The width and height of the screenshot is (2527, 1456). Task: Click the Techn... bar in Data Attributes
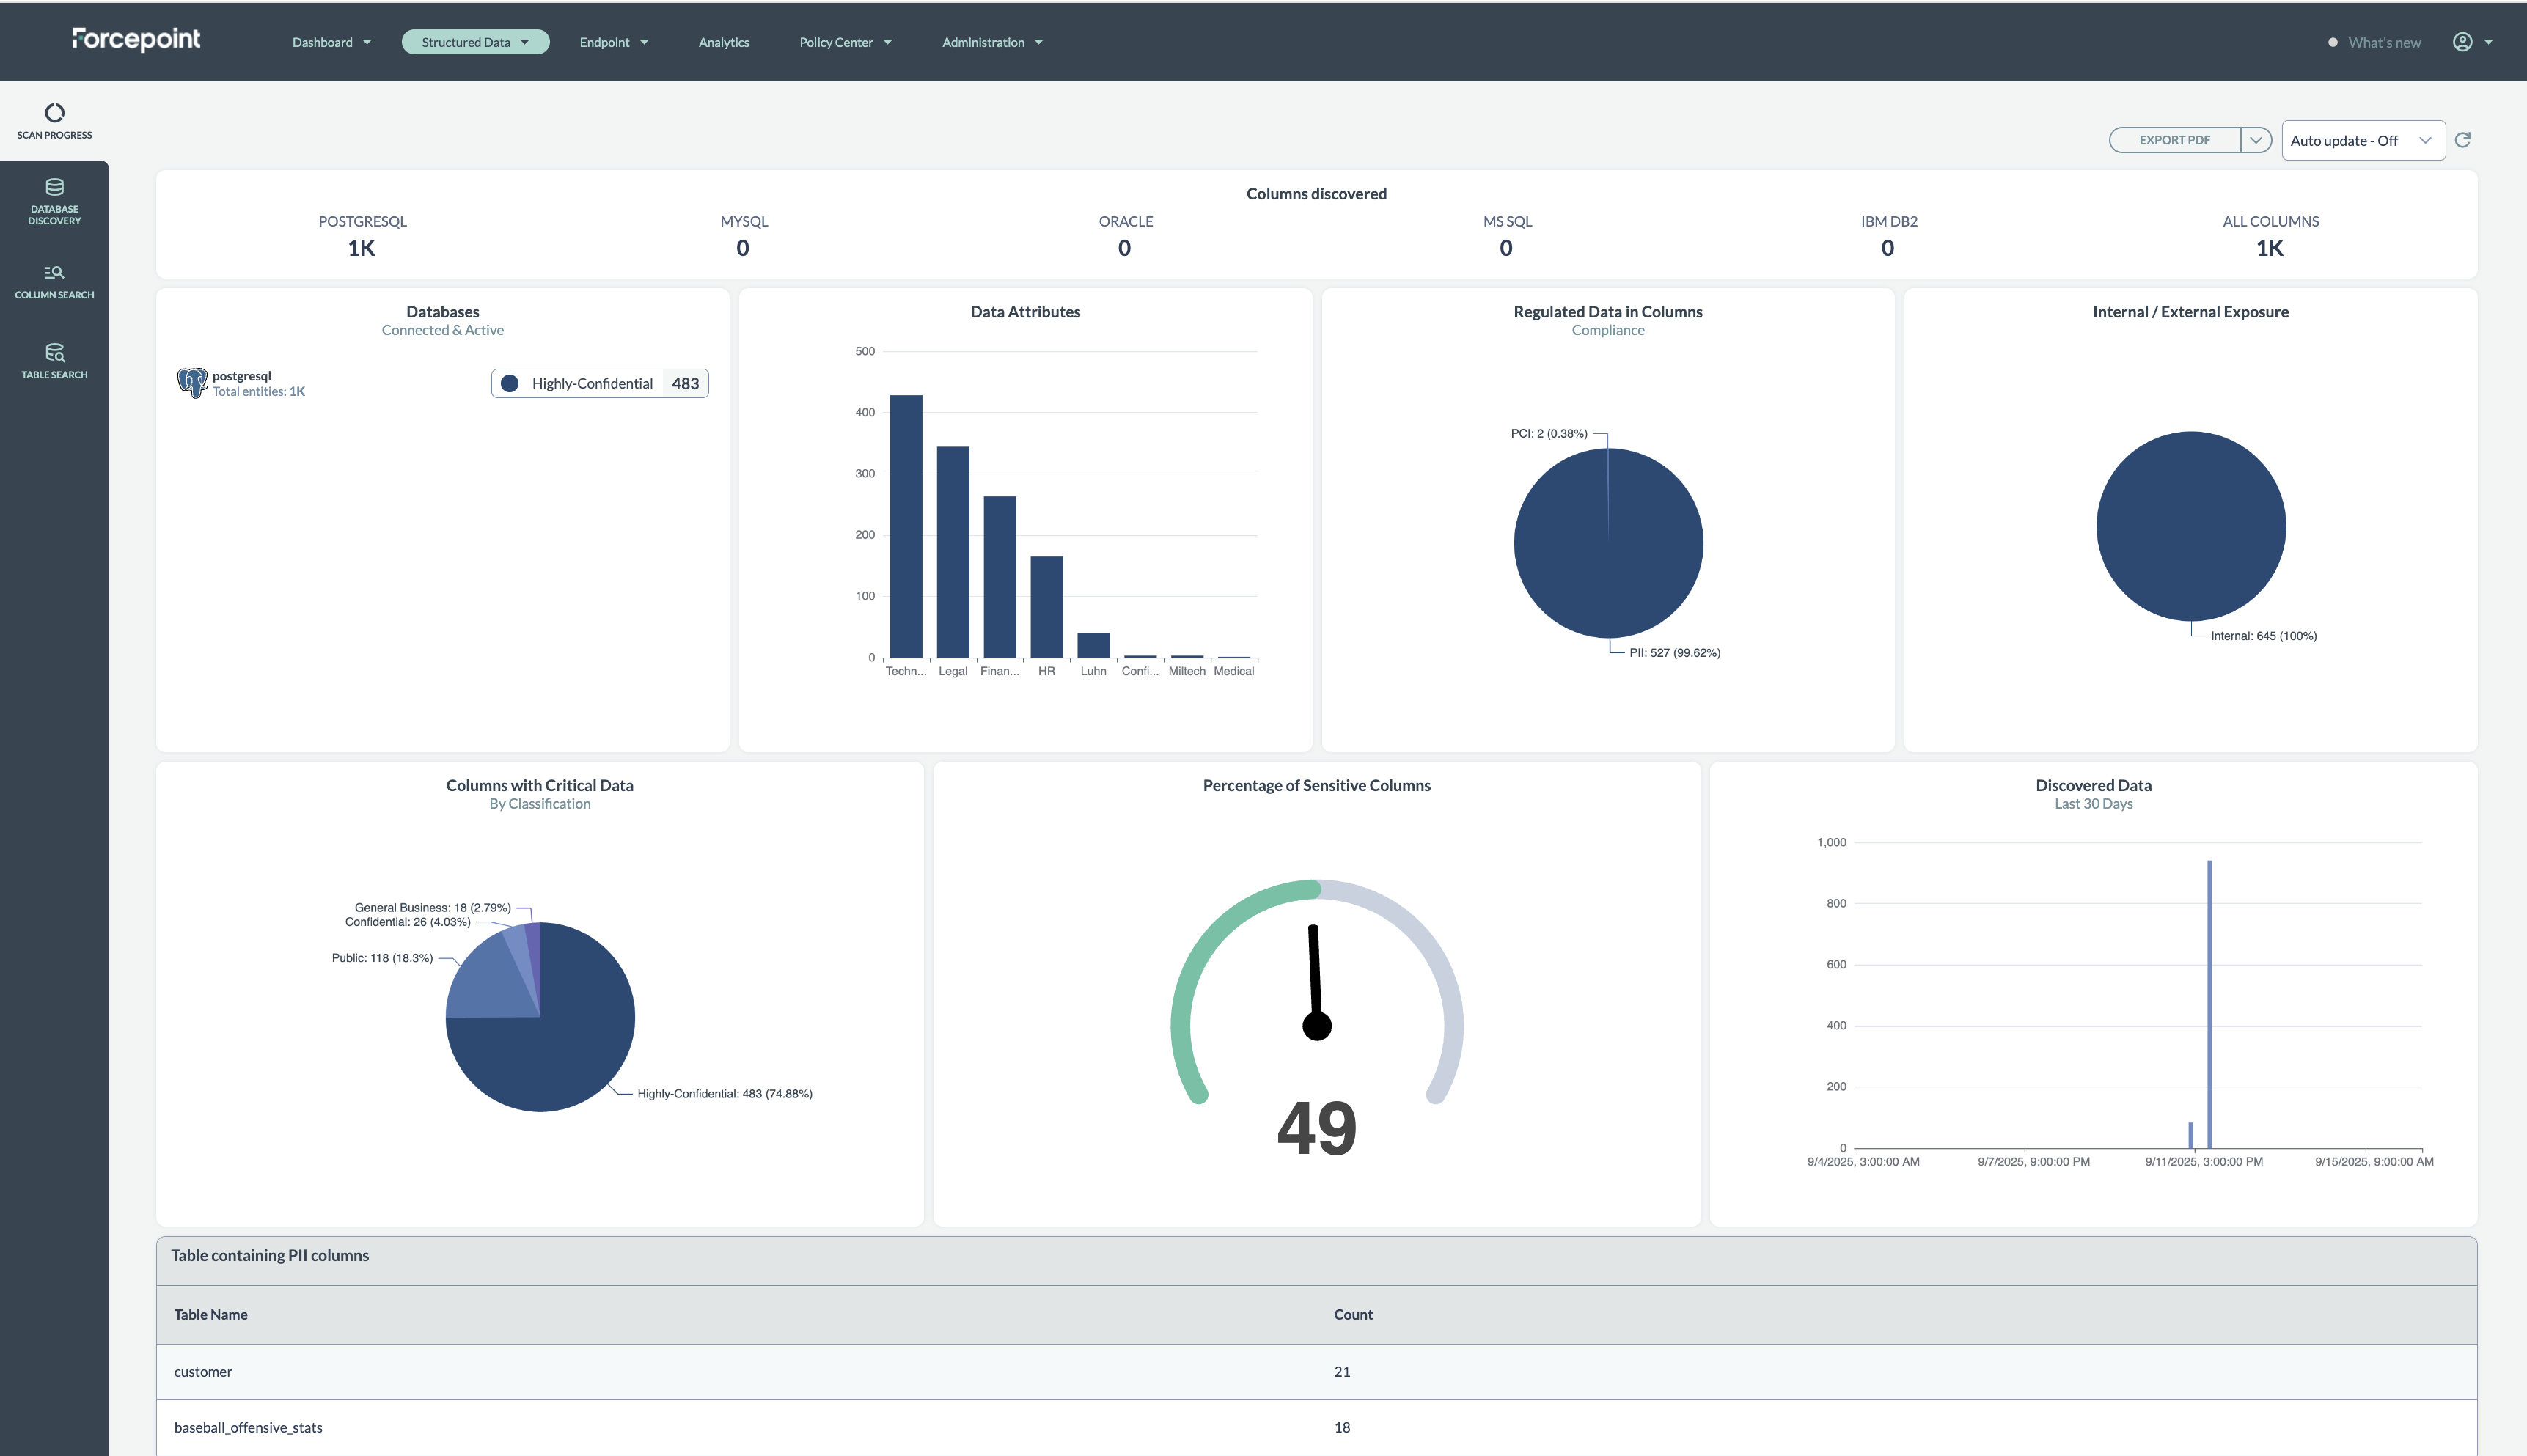click(906, 526)
